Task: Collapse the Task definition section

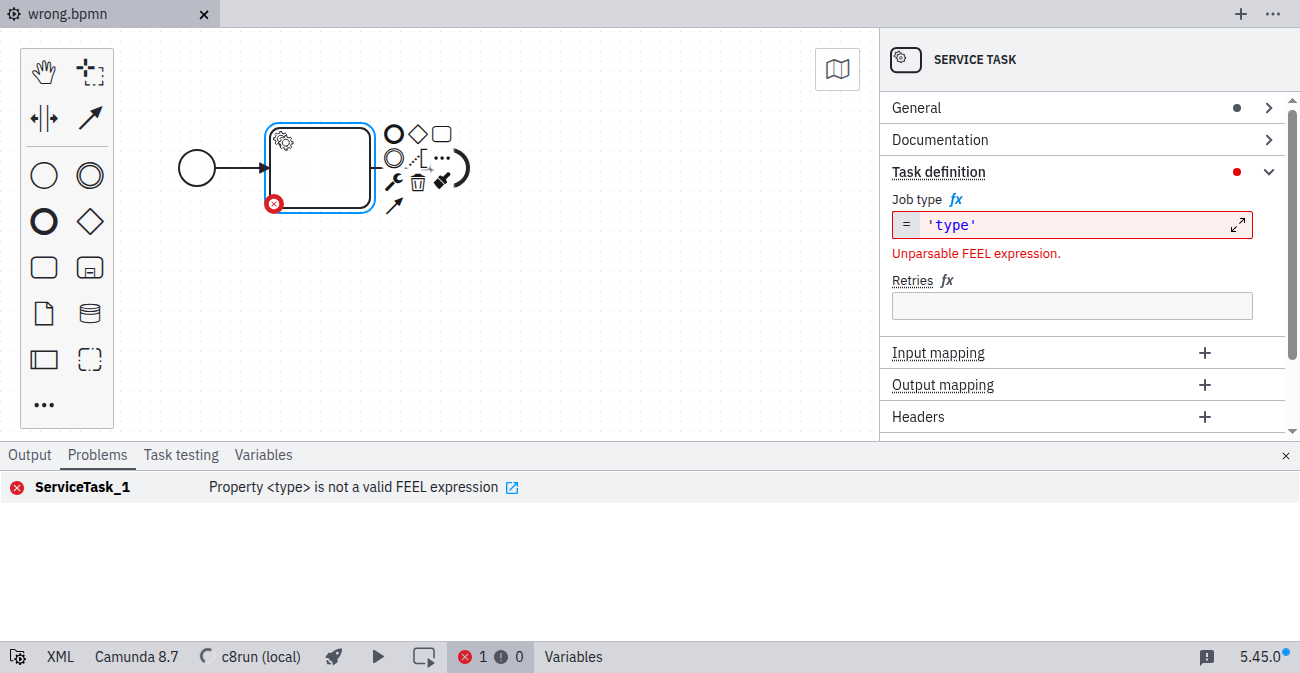Action: [1268, 172]
